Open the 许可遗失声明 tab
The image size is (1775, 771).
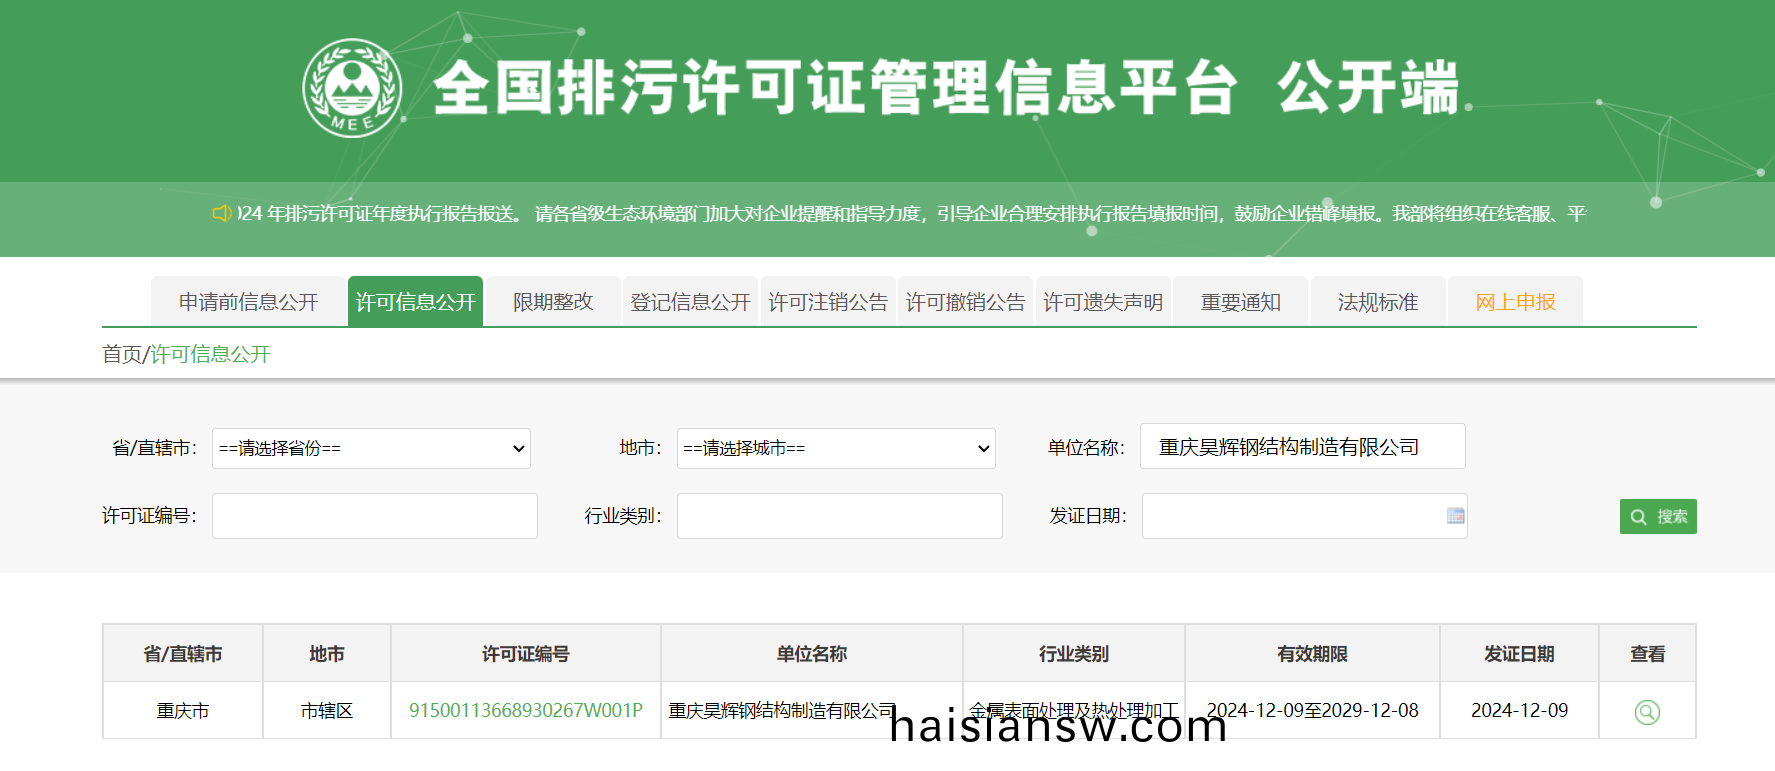point(1102,302)
